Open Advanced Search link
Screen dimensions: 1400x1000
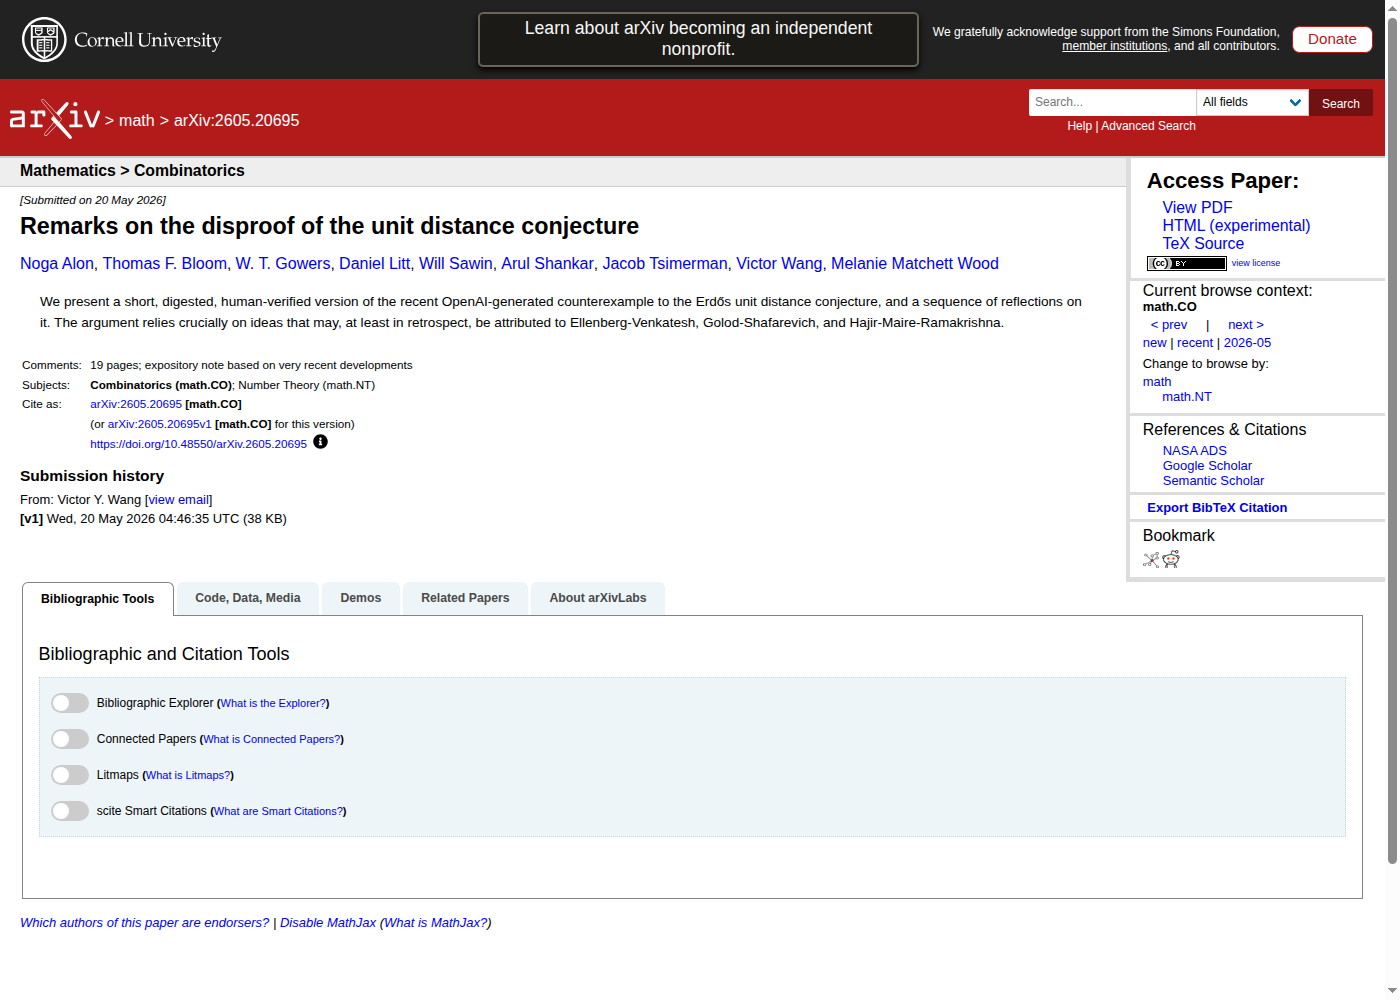pos(1148,126)
